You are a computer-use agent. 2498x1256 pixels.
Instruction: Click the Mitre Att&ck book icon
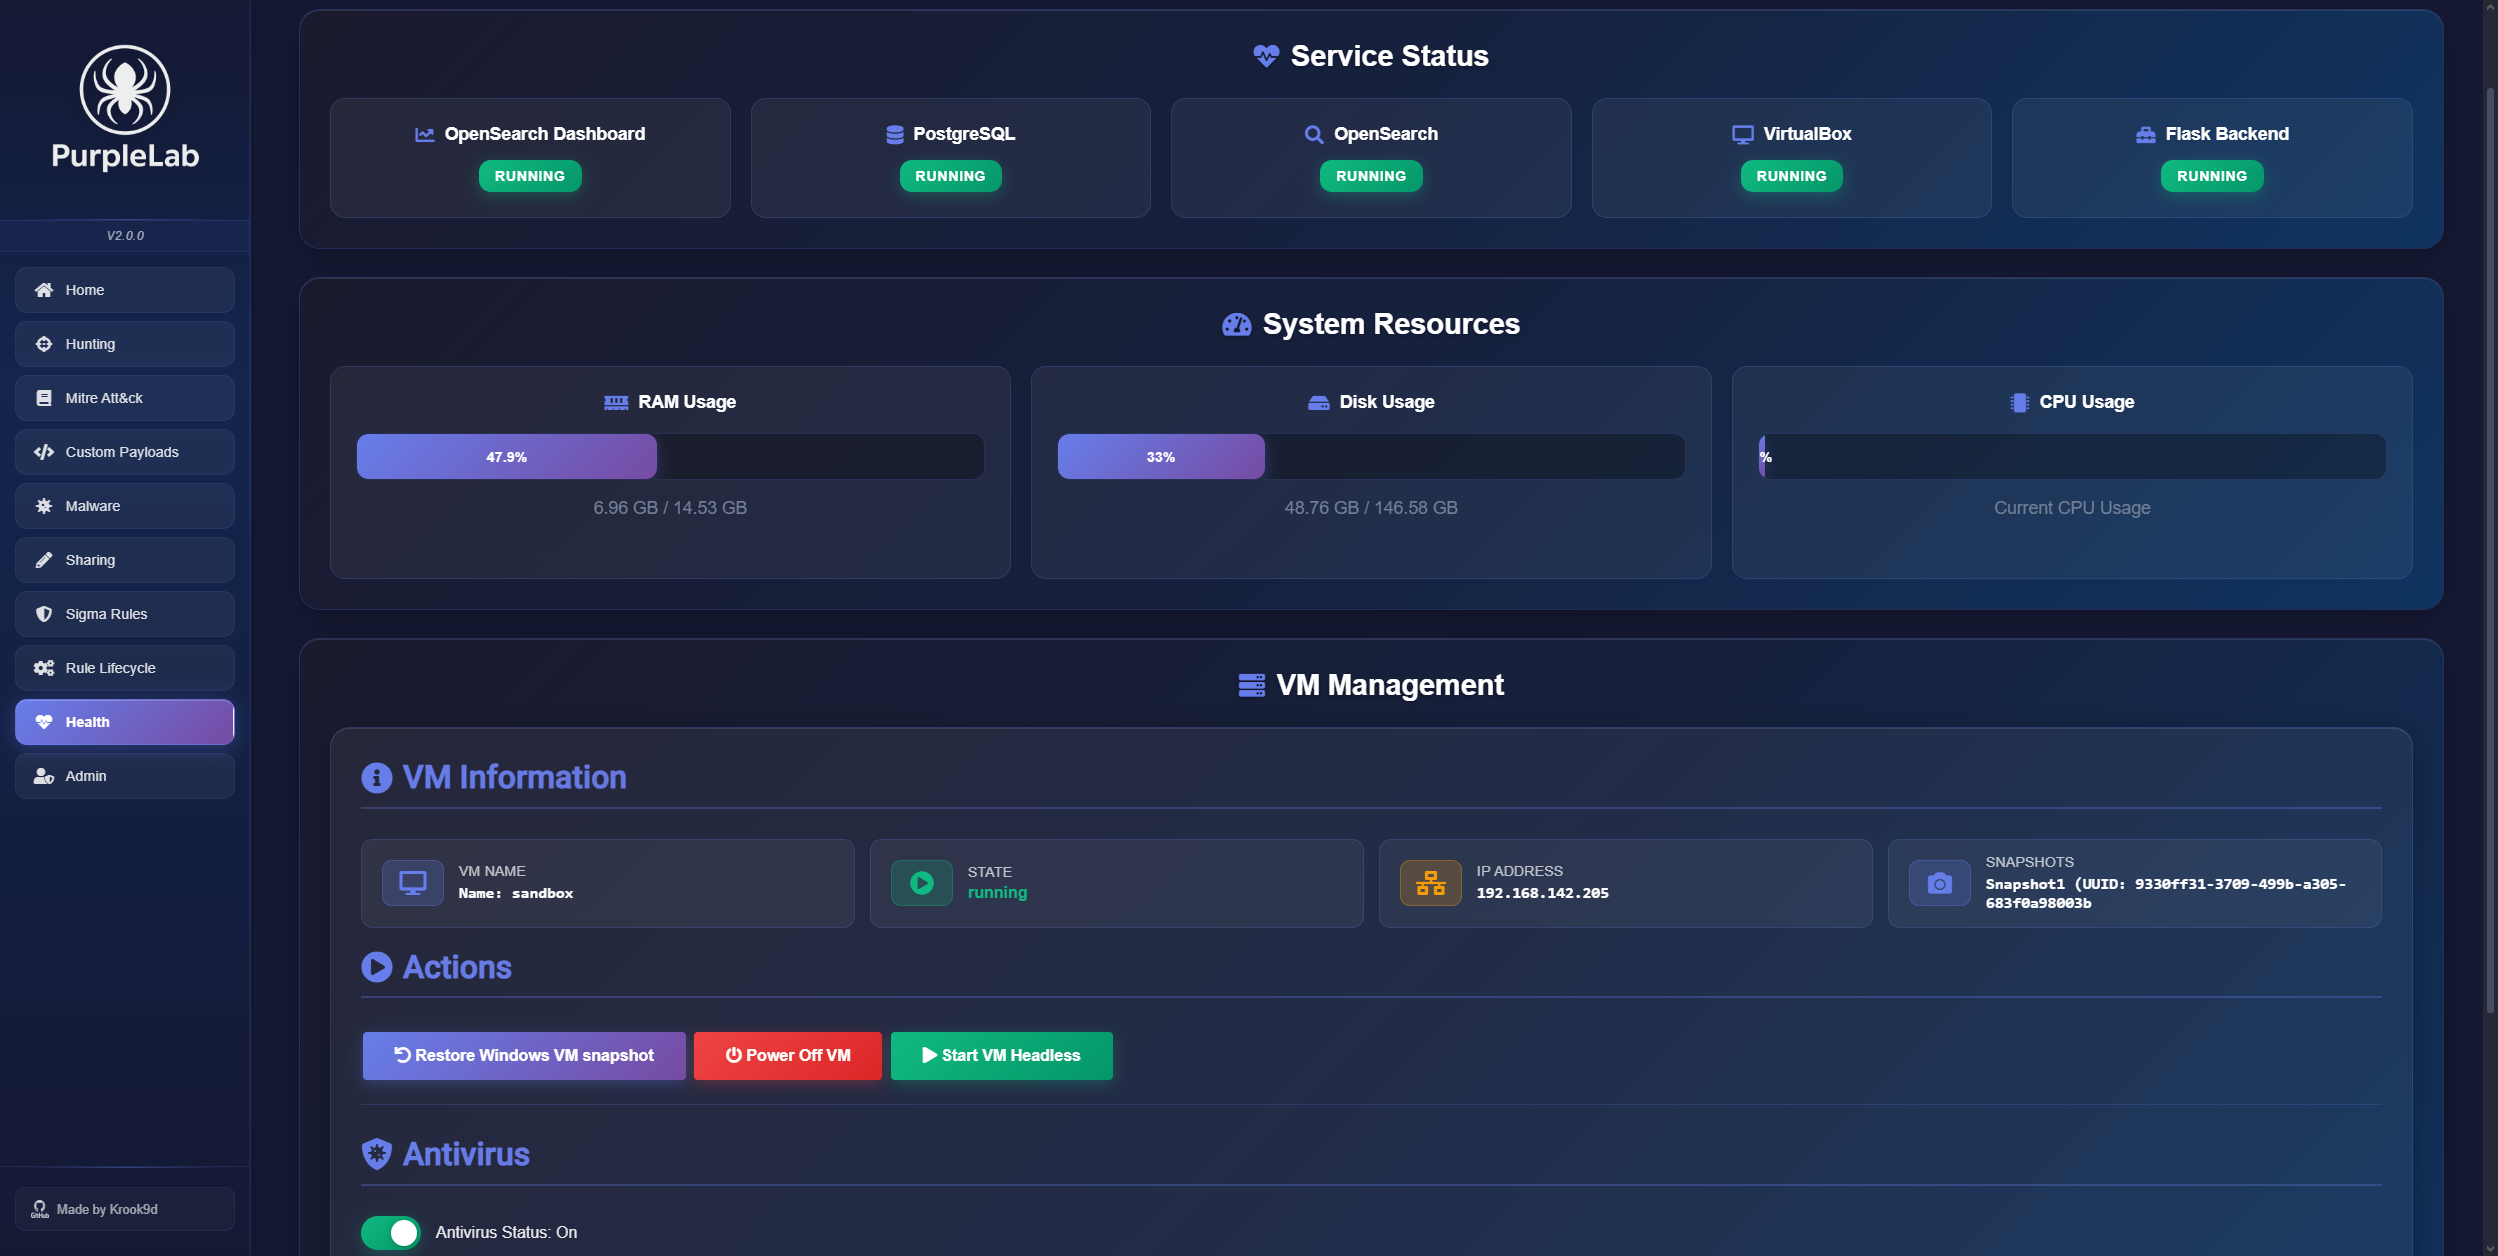pyautogui.click(x=44, y=398)
